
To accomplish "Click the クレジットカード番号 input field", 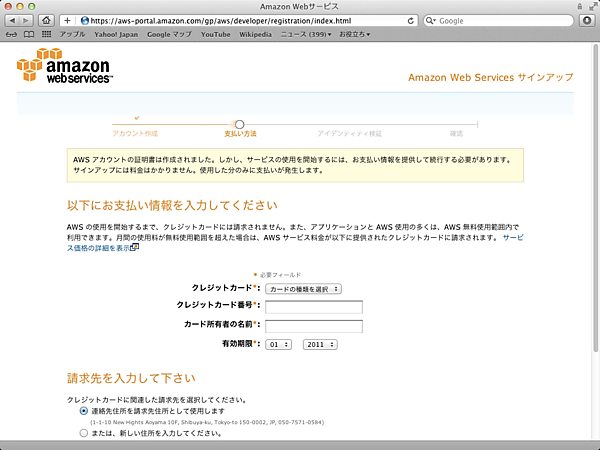I will click(x=314, y=306).
